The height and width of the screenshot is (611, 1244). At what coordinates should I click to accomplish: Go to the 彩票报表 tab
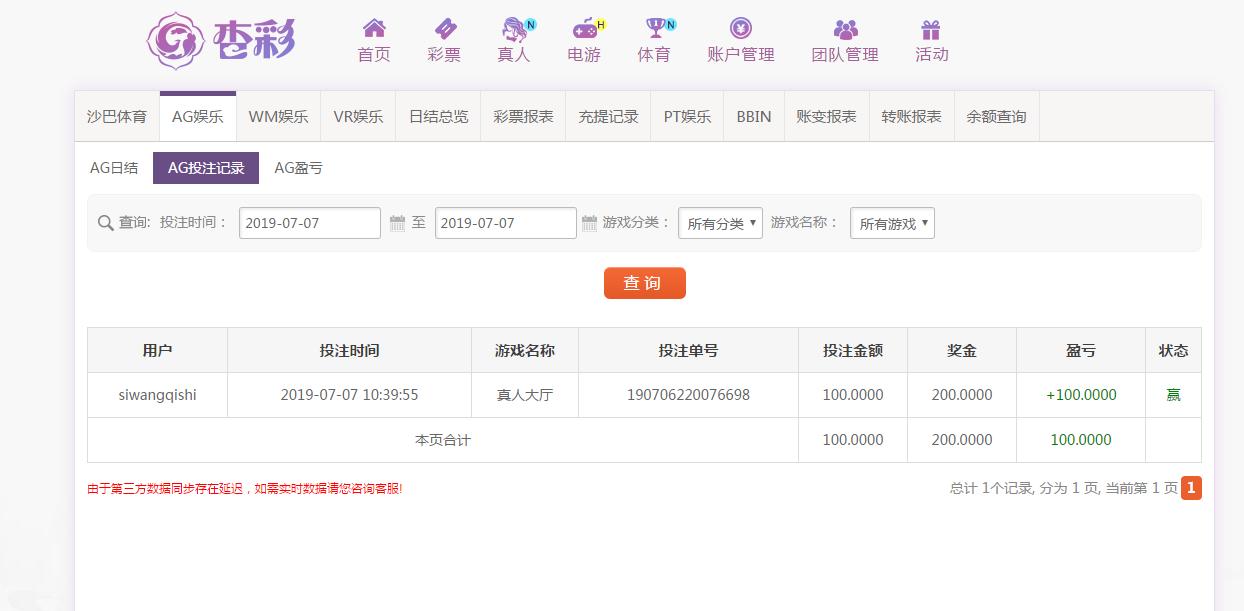(x=523, y=116)
